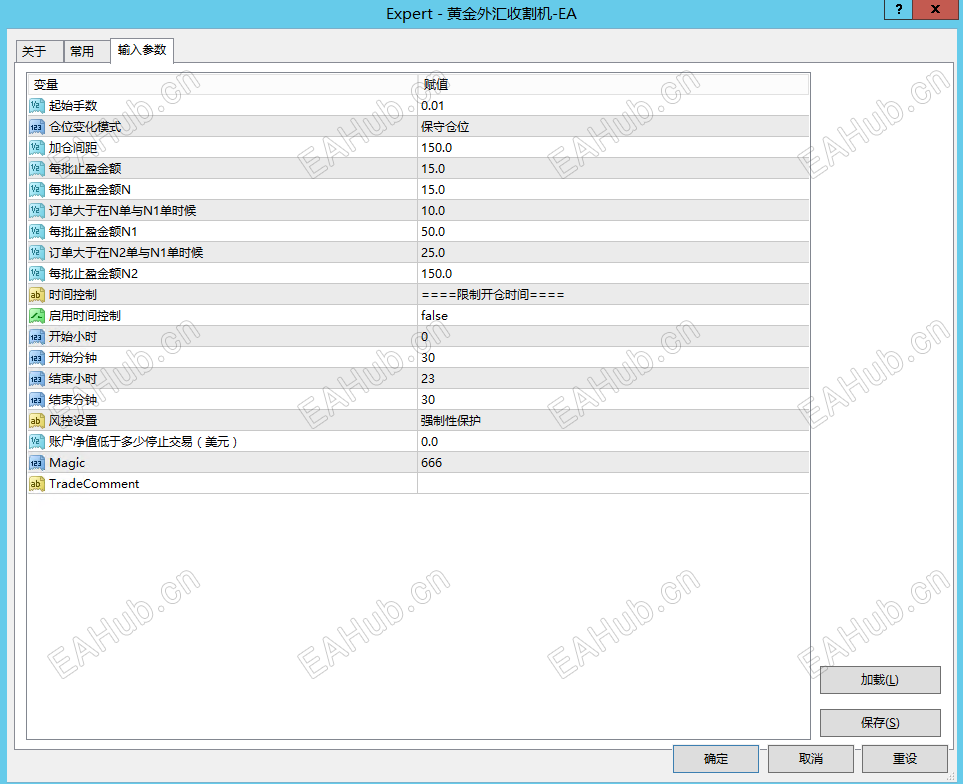Select the 订单大于在N单与N1单时候 value 10.0
This screenshot has height=784, width=963.
pos(613,211)
